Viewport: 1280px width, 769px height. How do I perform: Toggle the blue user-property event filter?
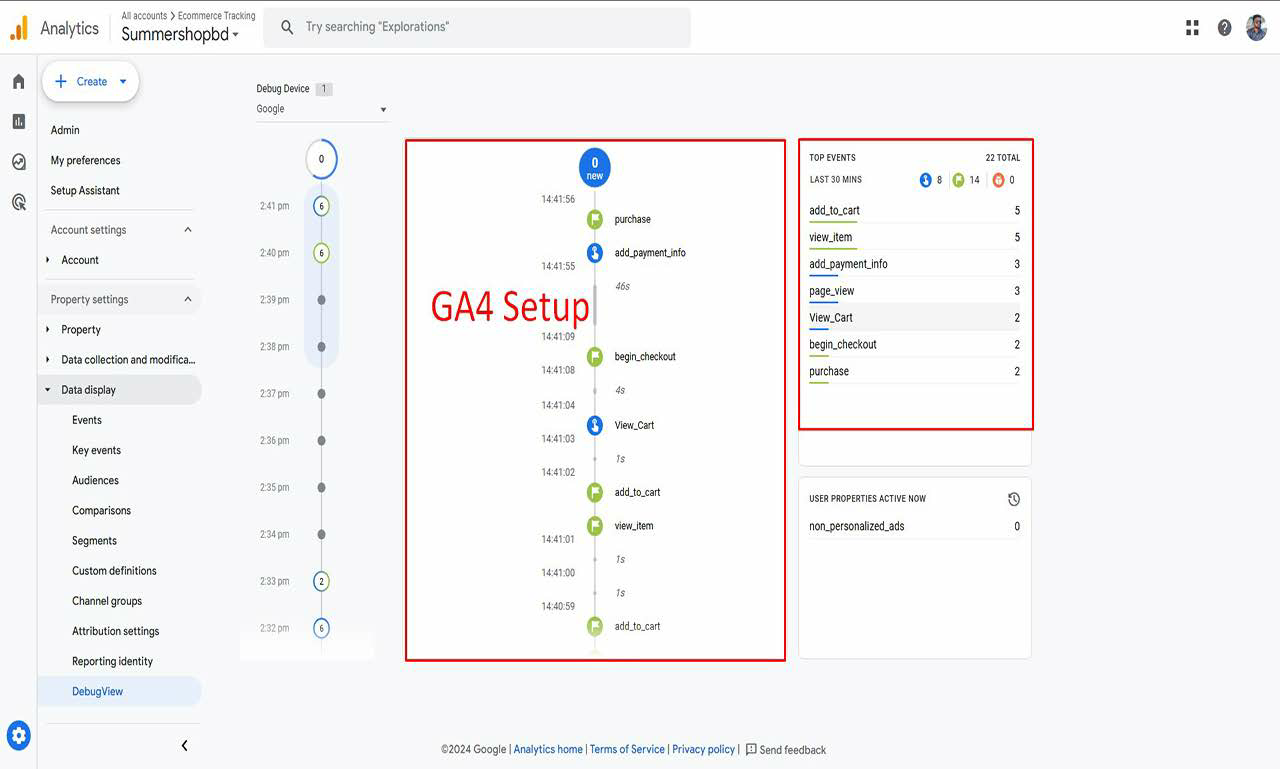coord(925,180)
